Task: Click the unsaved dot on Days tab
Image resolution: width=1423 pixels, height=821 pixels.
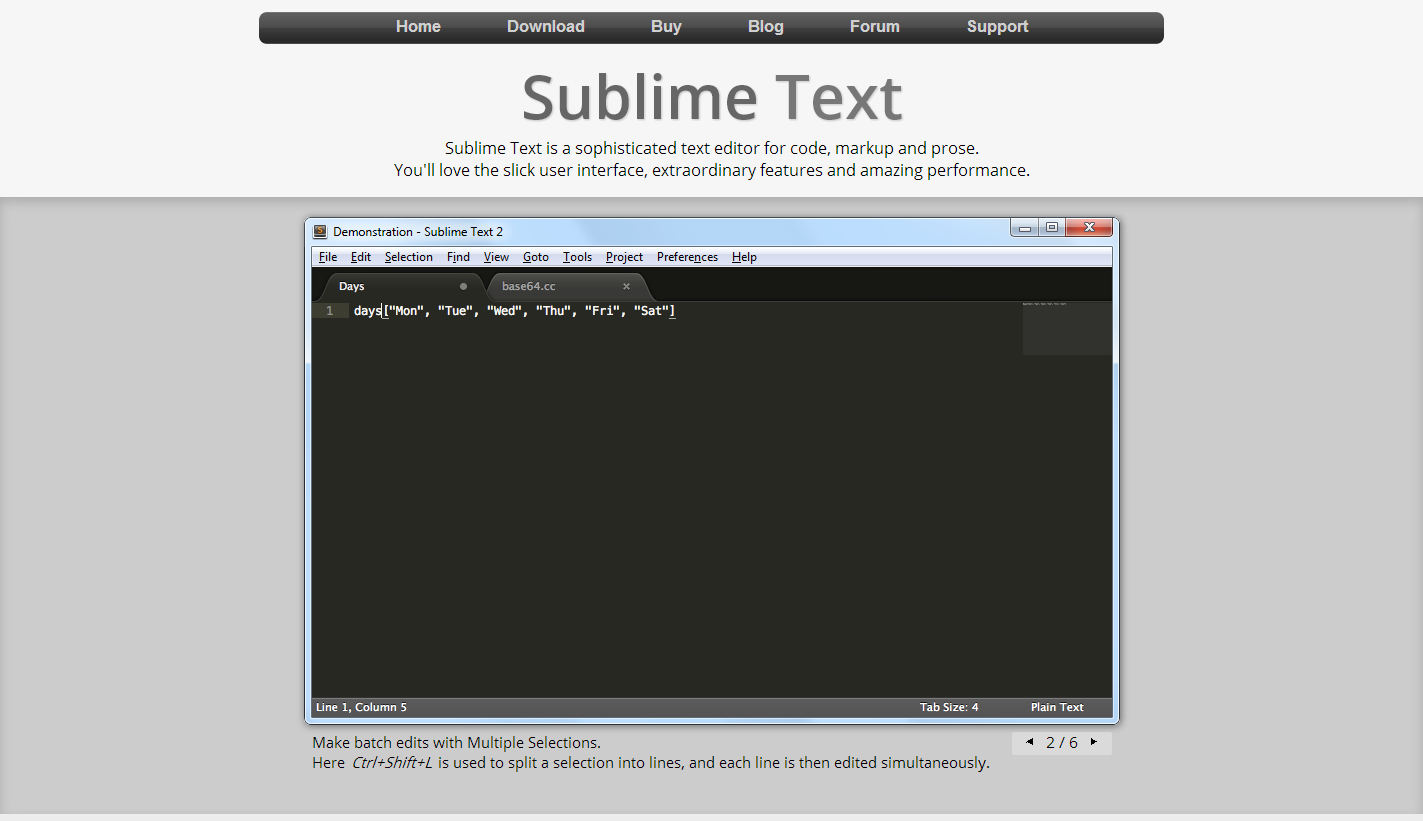Action: pyautogui.click(x=463, y=286)
